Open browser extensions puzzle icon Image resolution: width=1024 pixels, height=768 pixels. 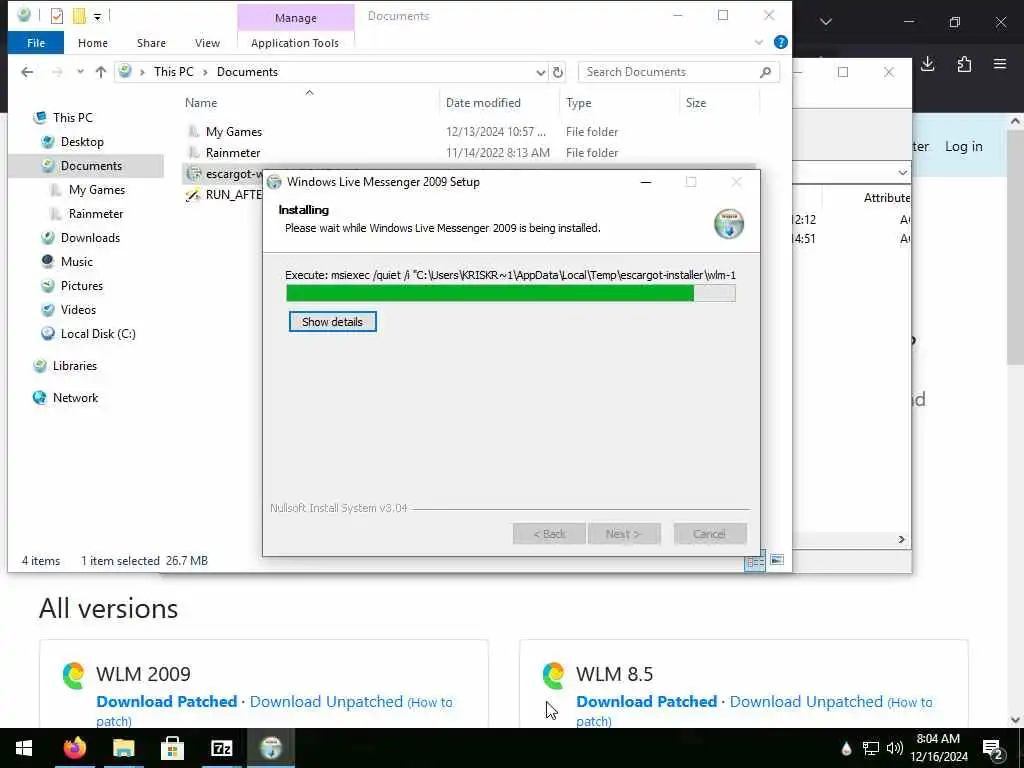[x=964, y=64]
